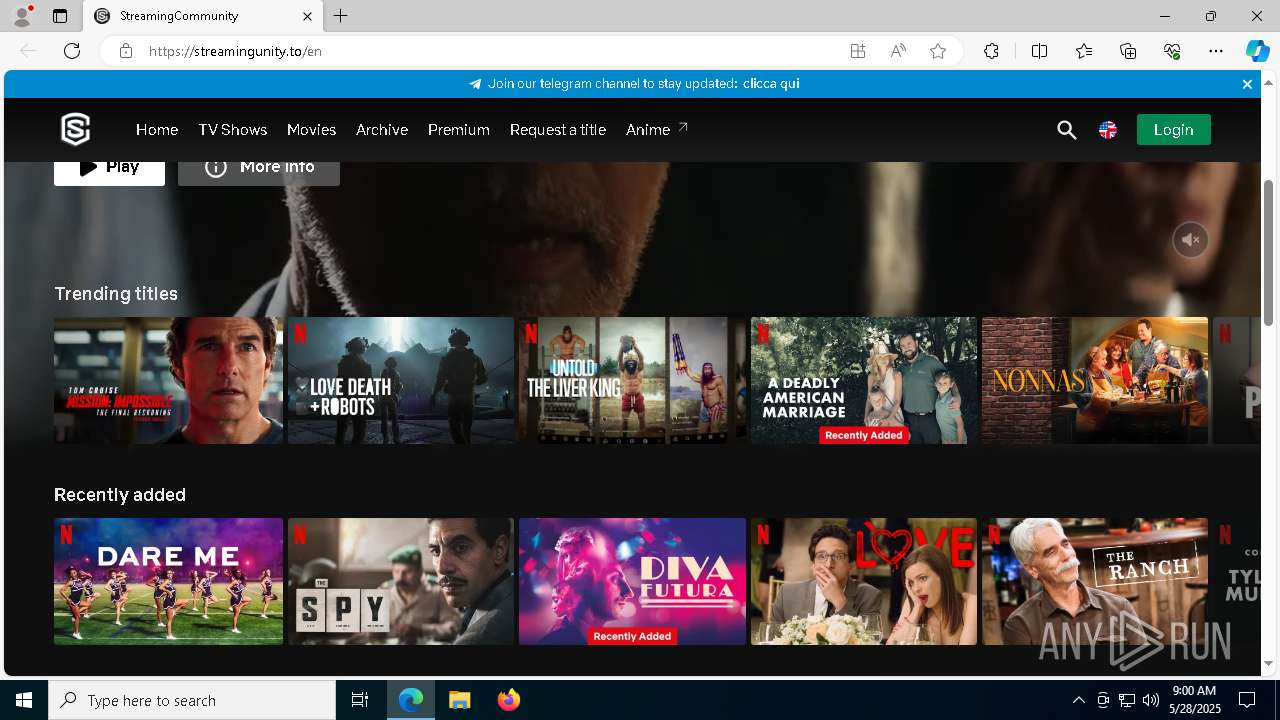Open A Deadly American Marriage thumbnail
The image size is (1280, 720).
(864, 380)
